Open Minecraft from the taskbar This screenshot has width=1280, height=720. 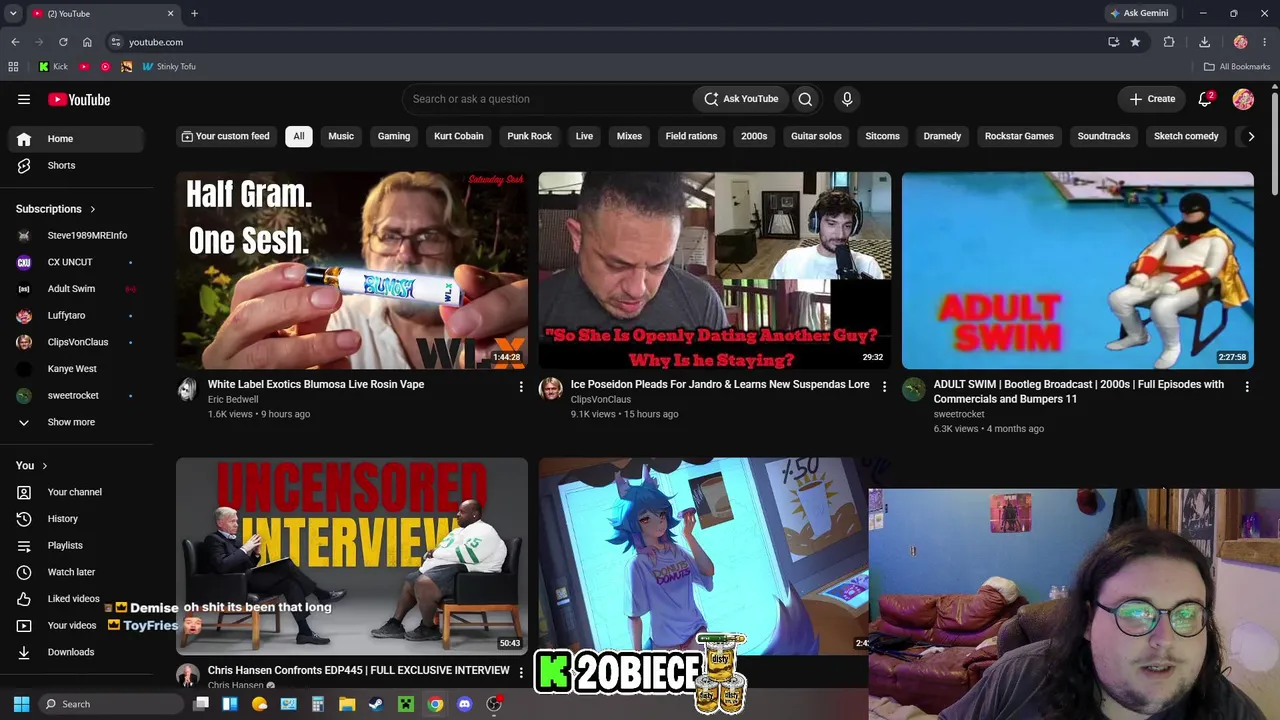point(406,704)
